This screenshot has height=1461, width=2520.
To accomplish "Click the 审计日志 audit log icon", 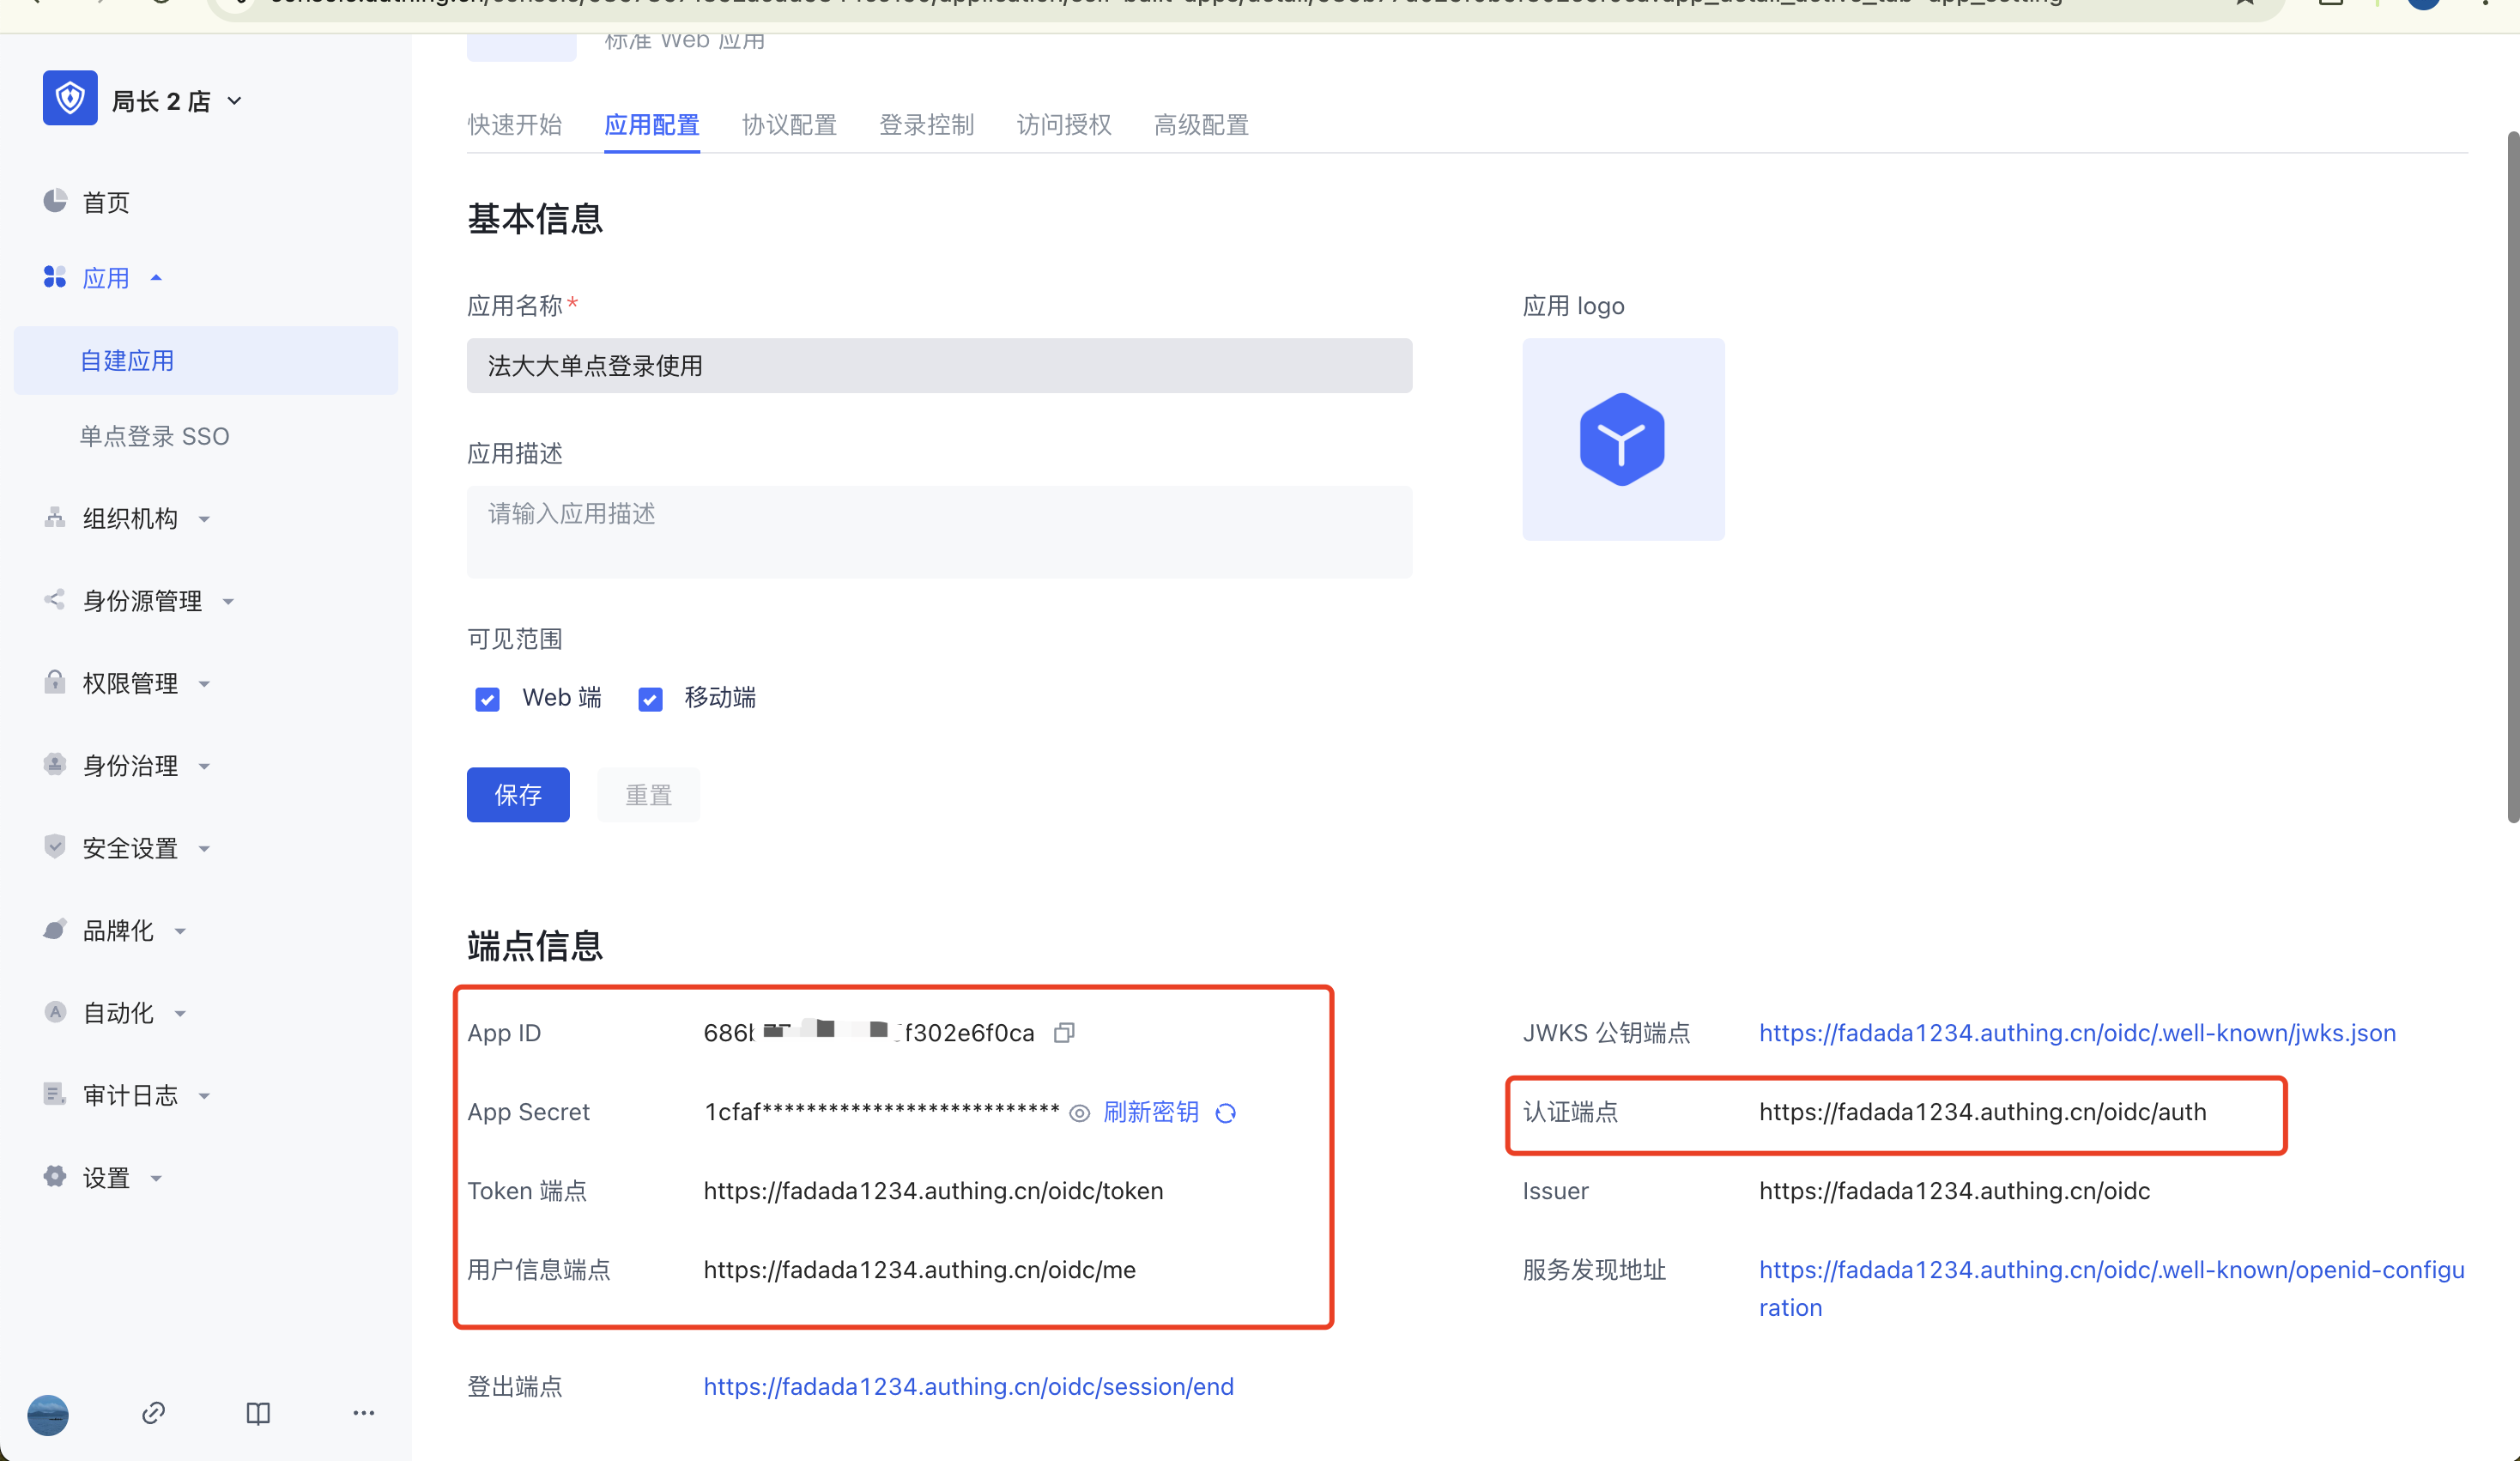I will click(x=55, y=1094).
